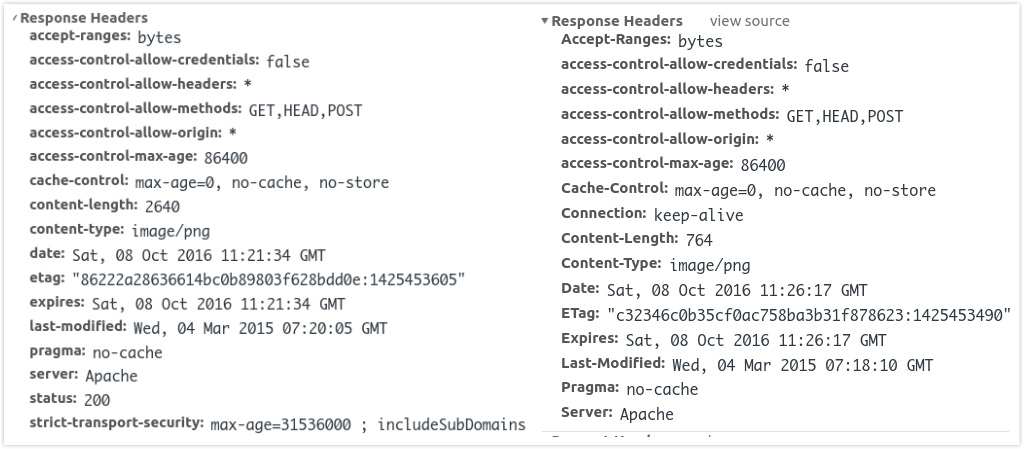The image size is (1024, 449).
Task: Click the capitalized Content-Type header label
Action: pyautogui.click(x=610, y=264)
